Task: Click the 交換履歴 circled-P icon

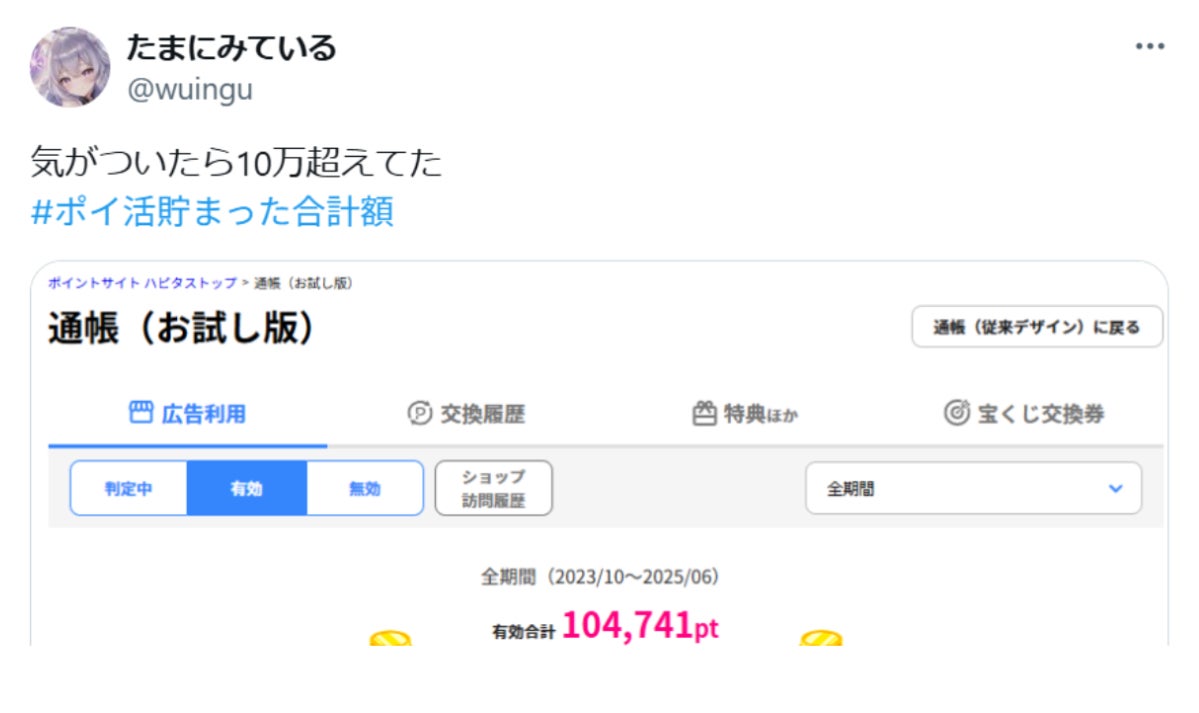Action: coord(419,413)
